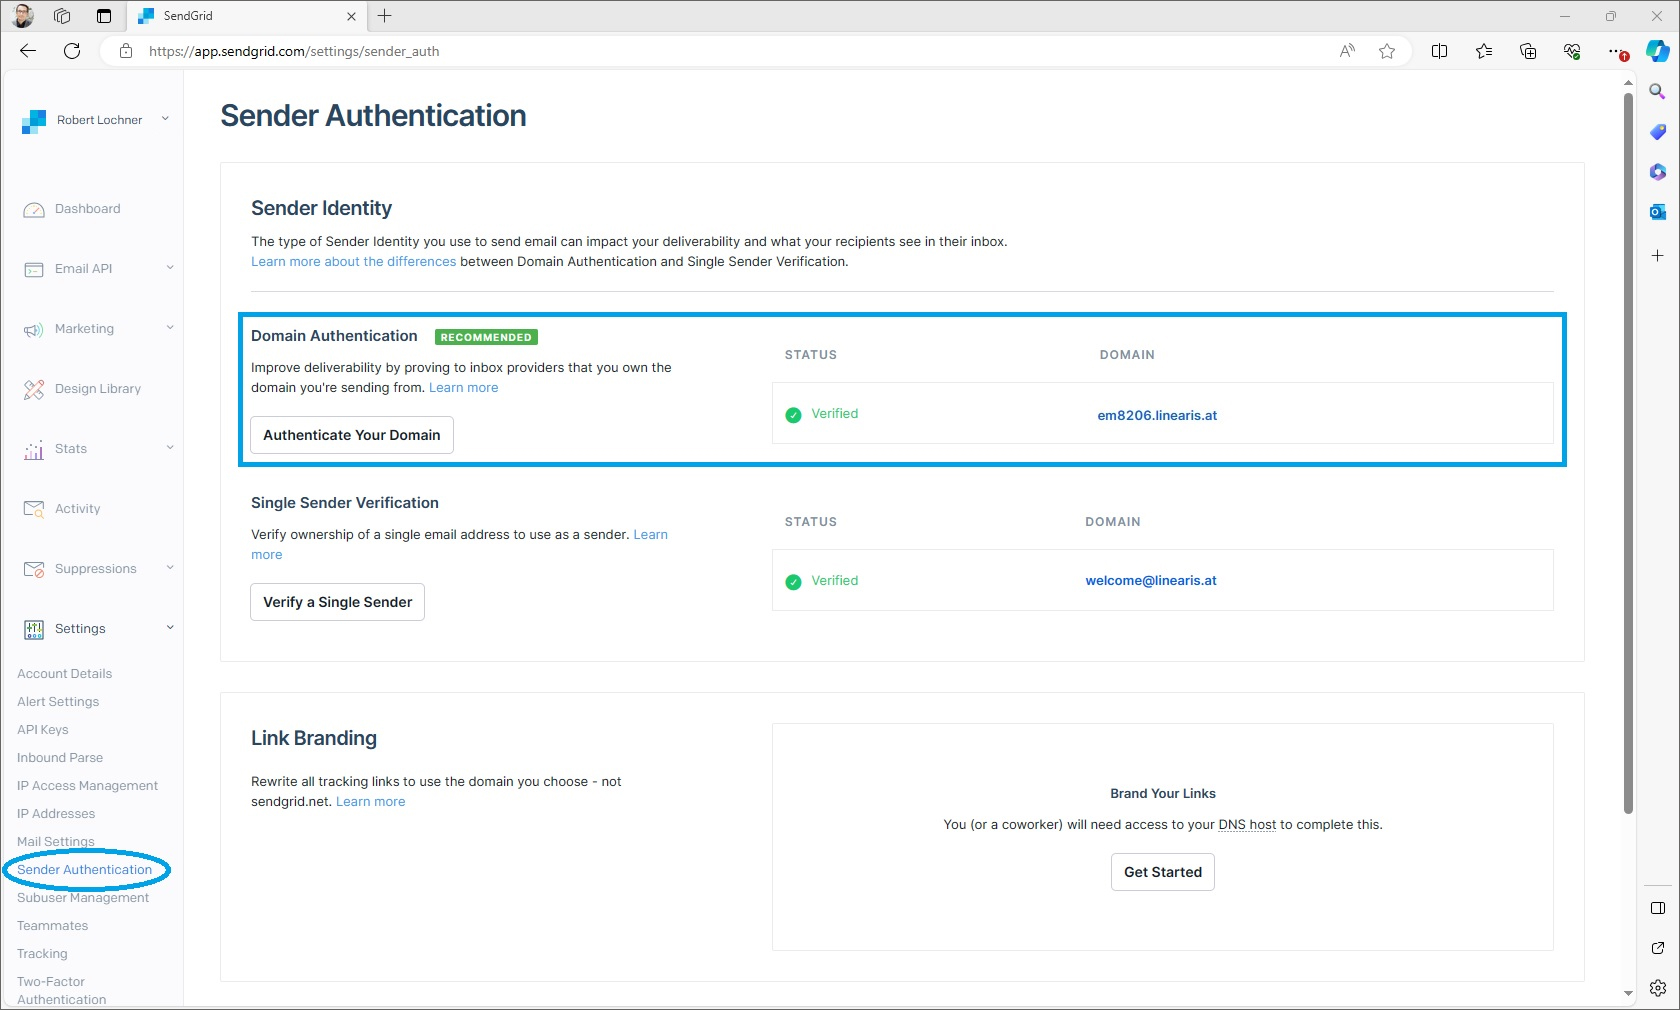Expand the Suppressions menu chevron
Image resolution: width=1680 pixels, height=1010 pixels.
click(x=170, y=567)
